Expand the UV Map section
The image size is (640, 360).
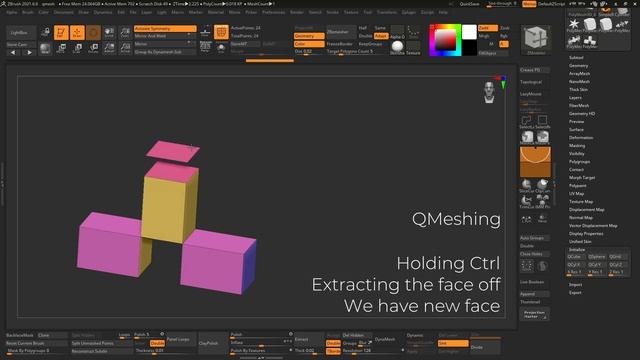[x=576, y=193]
